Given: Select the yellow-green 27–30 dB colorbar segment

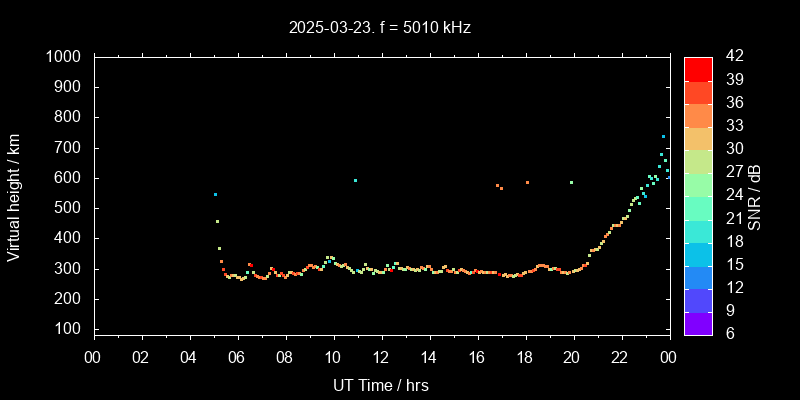Looking at the screenshot, I should click(698, 161).
